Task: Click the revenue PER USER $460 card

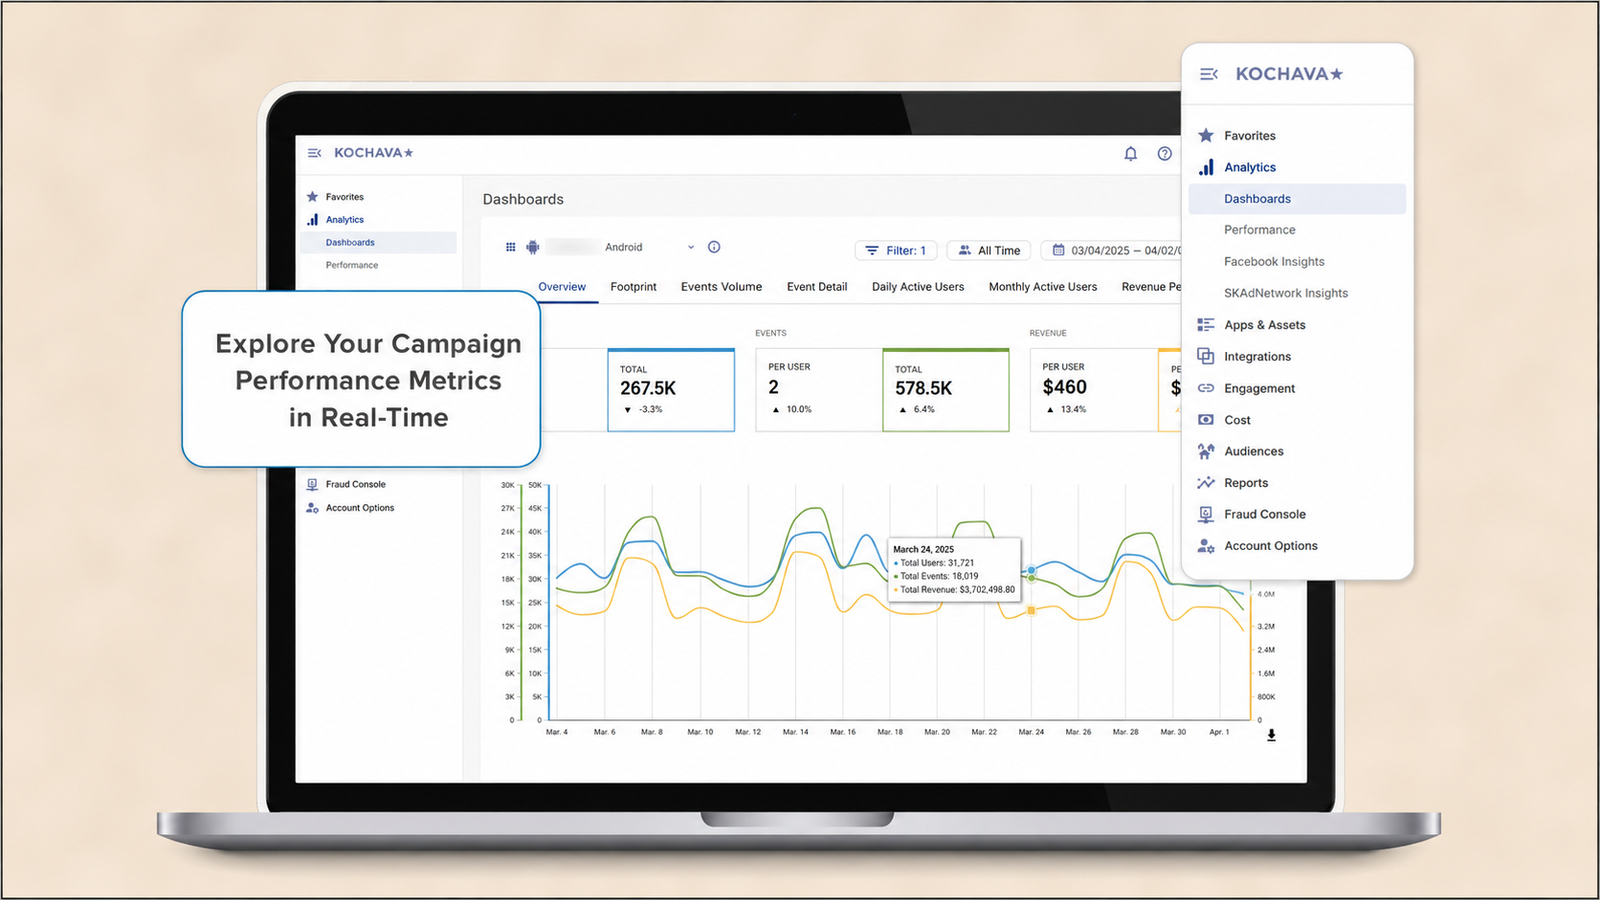Action: (x=1094, y=390)
